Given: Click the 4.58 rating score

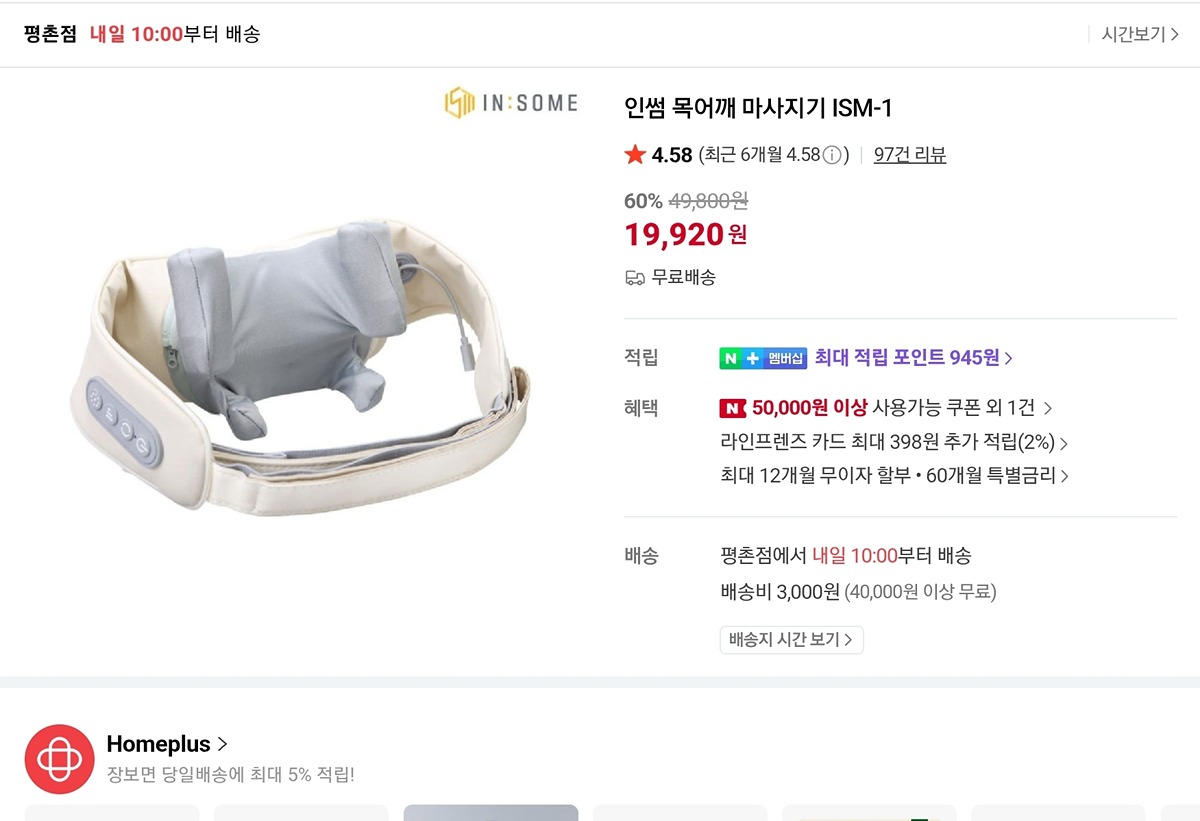Looking at the screenshot, I should pos(672,155).
